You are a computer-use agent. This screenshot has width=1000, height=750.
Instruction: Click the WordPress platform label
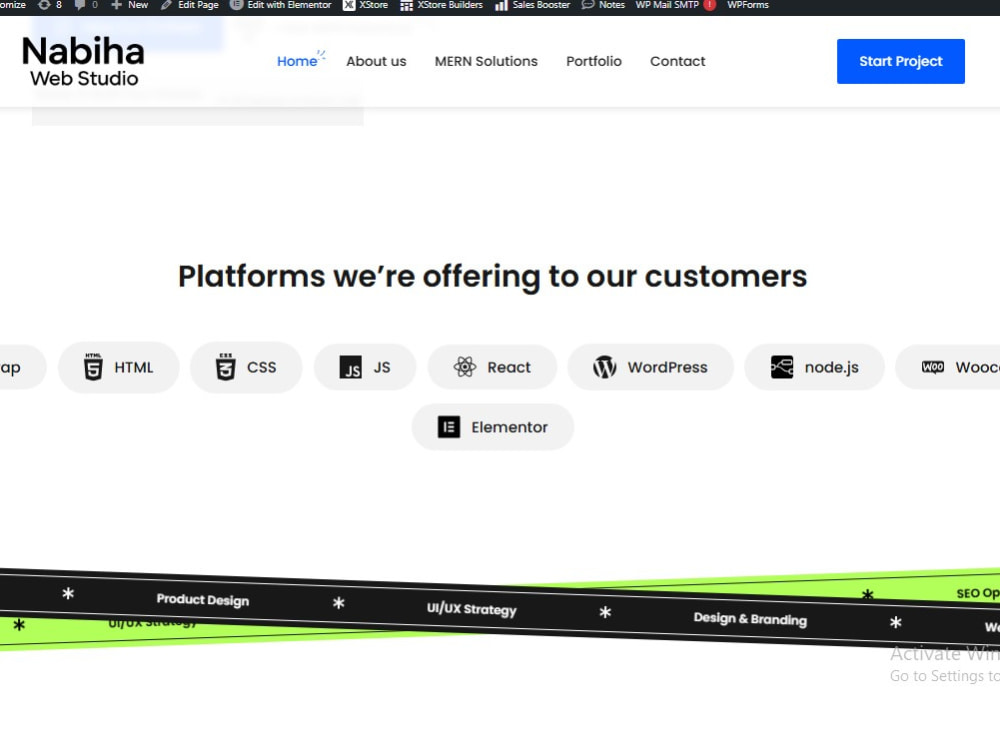pyautogui.click(x=668, y=367)
